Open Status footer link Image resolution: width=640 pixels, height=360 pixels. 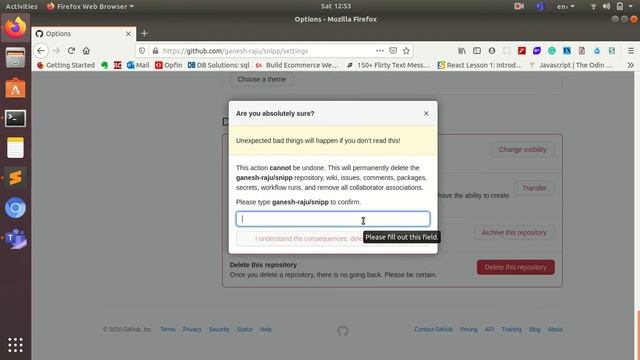[x=244, y=329]
